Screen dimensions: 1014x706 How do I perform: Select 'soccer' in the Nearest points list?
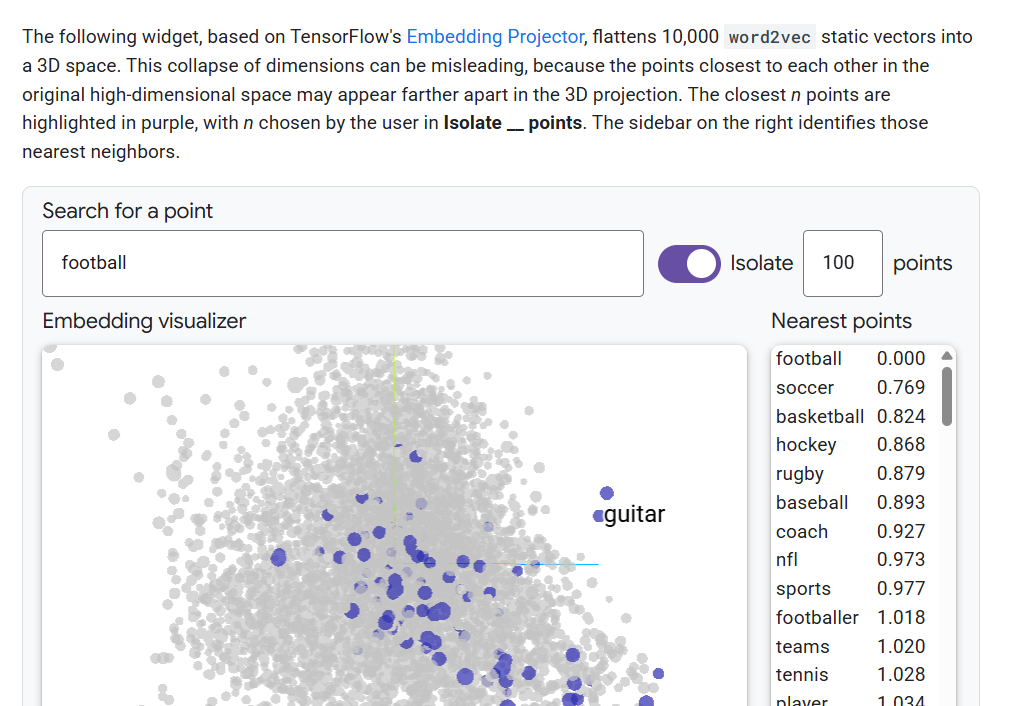click(805, 388)
